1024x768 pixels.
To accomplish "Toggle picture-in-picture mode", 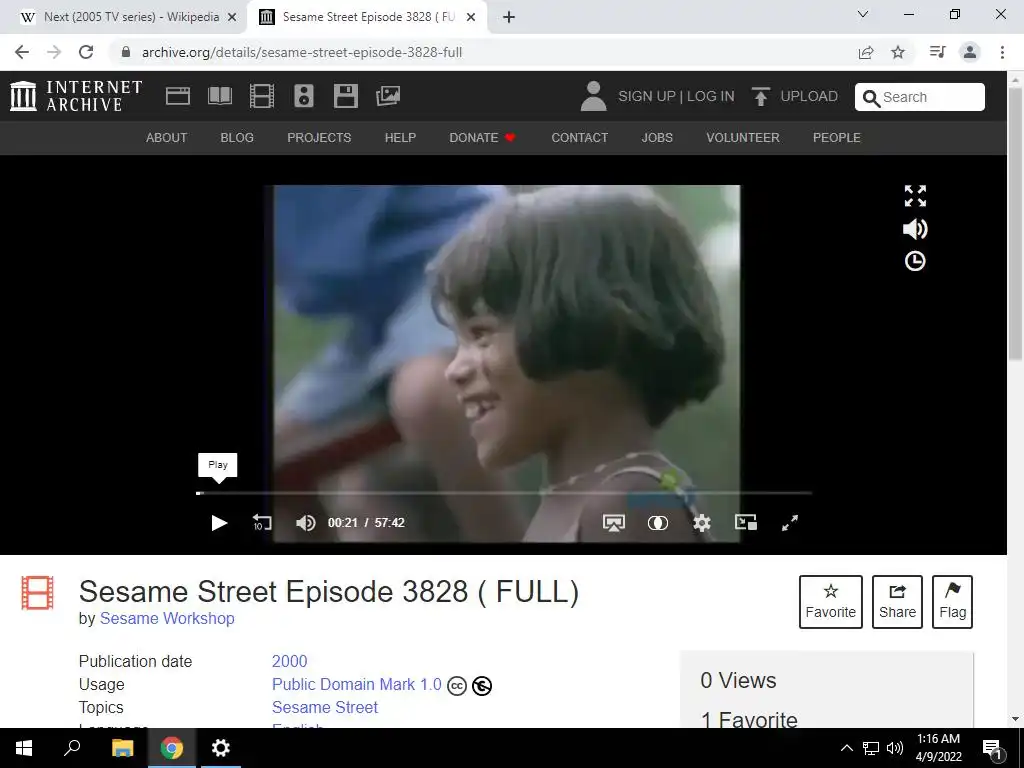I will pos(746,522).
